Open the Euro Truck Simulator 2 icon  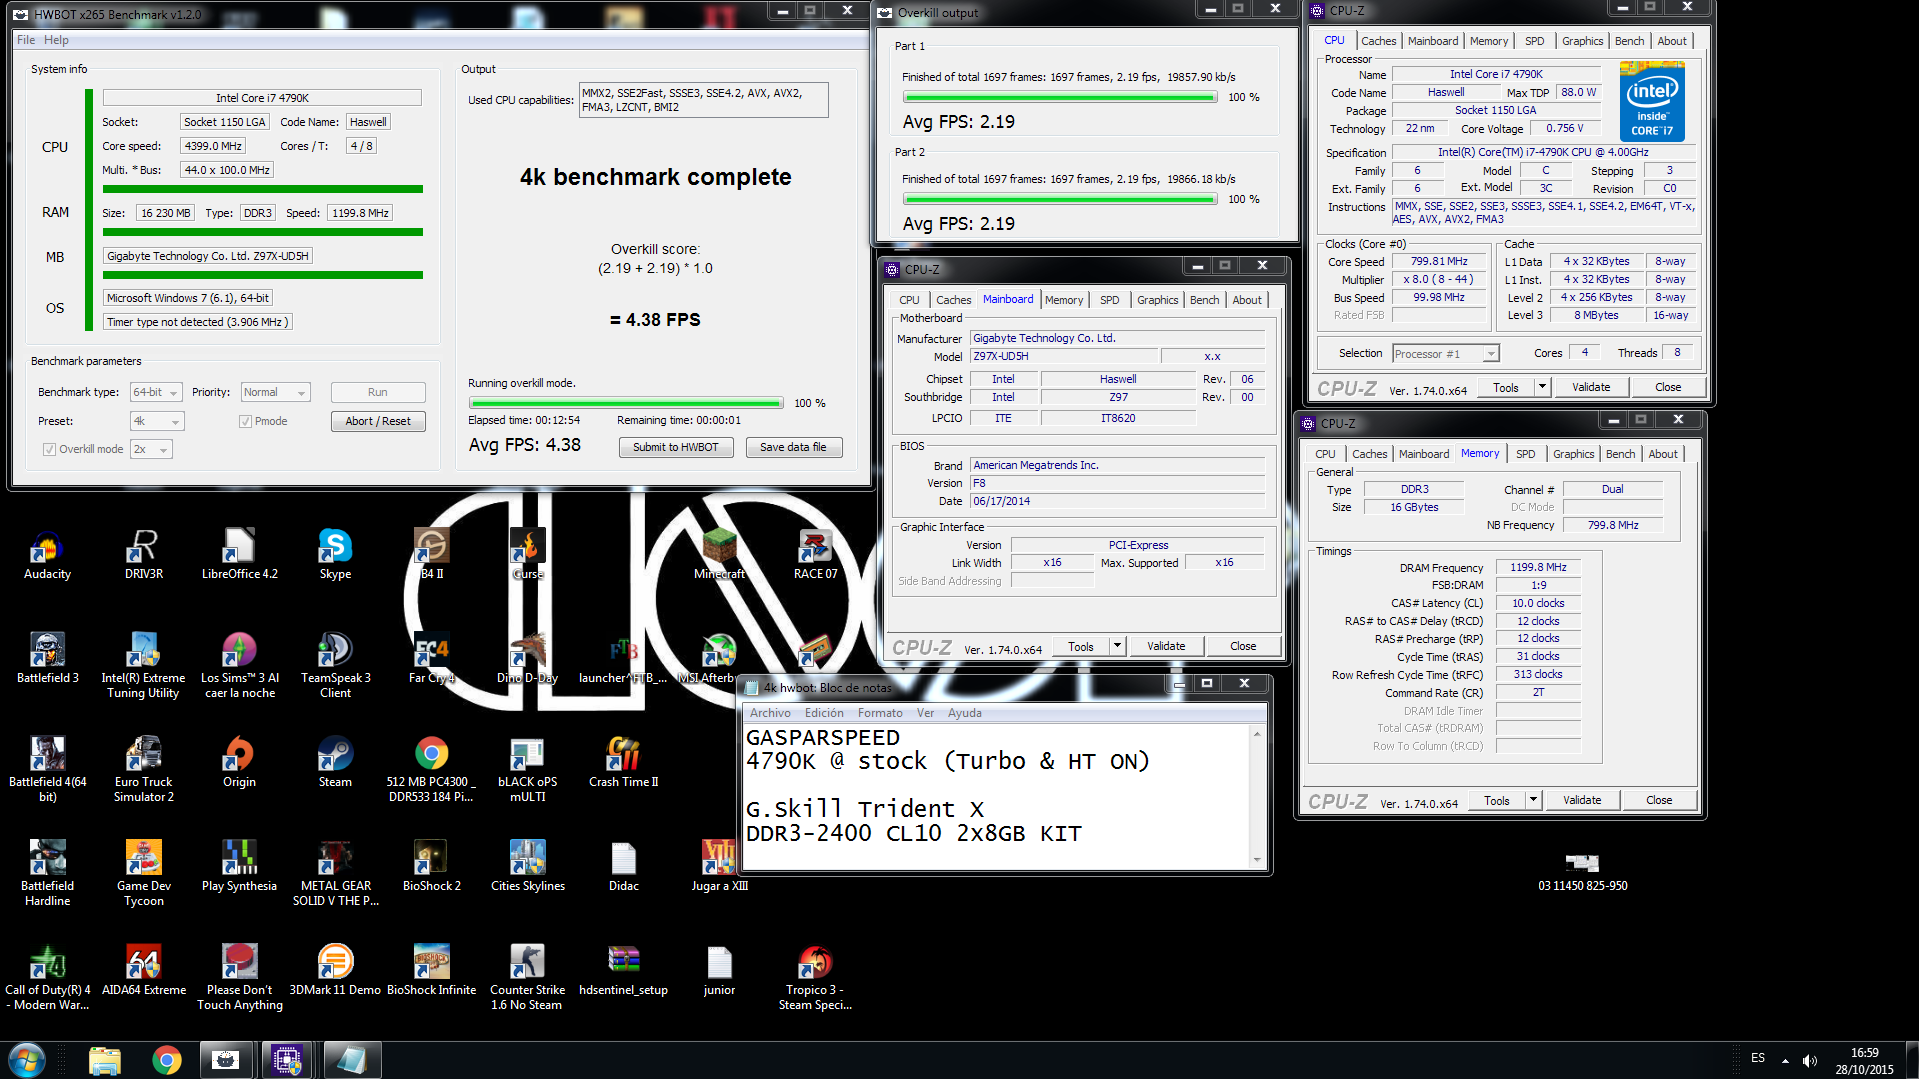click(x=144, y=769)
